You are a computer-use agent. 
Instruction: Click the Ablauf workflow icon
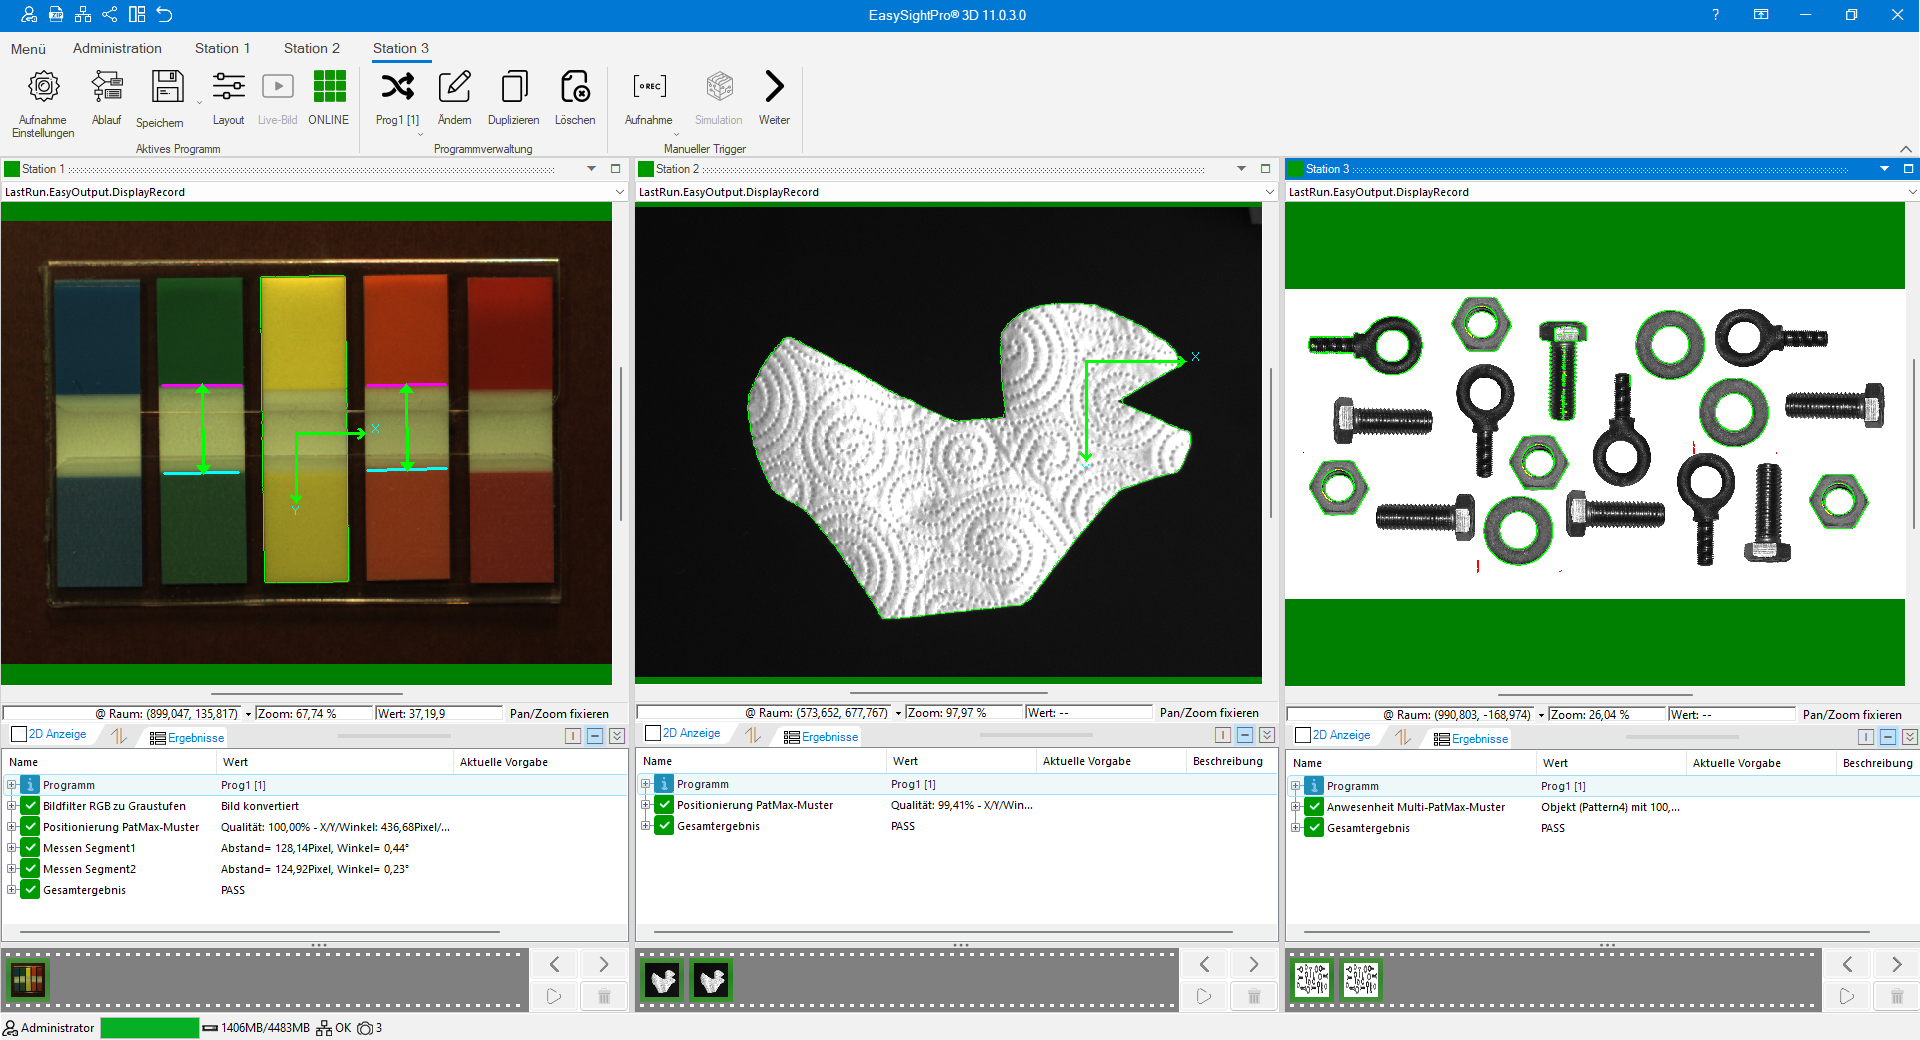click(106, 87)
